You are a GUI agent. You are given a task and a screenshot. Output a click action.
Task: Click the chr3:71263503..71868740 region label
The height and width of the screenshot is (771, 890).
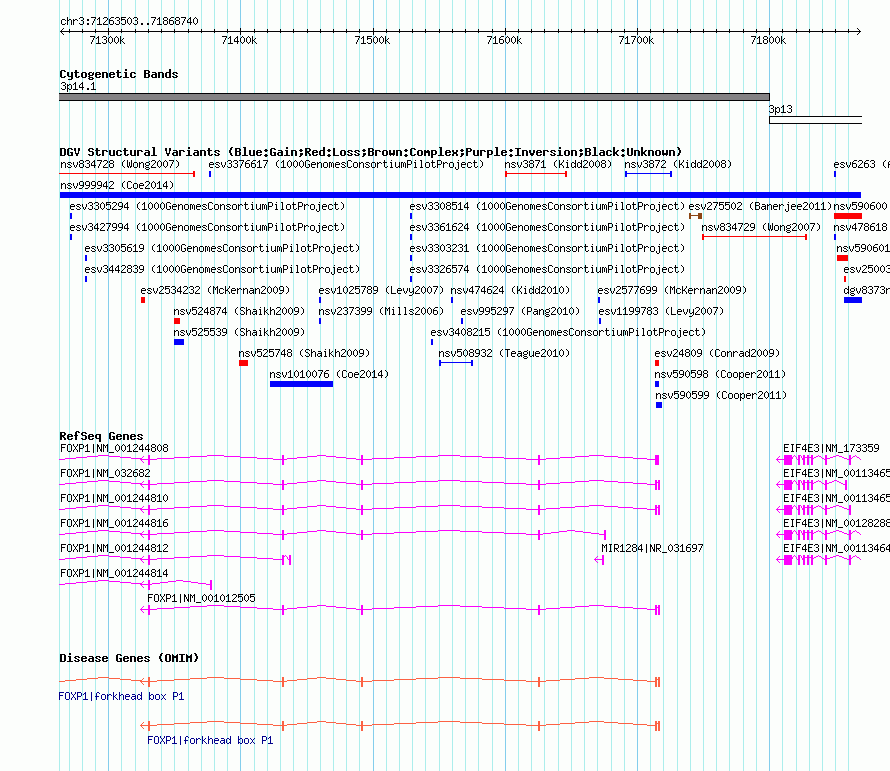[x=129, y=21]
